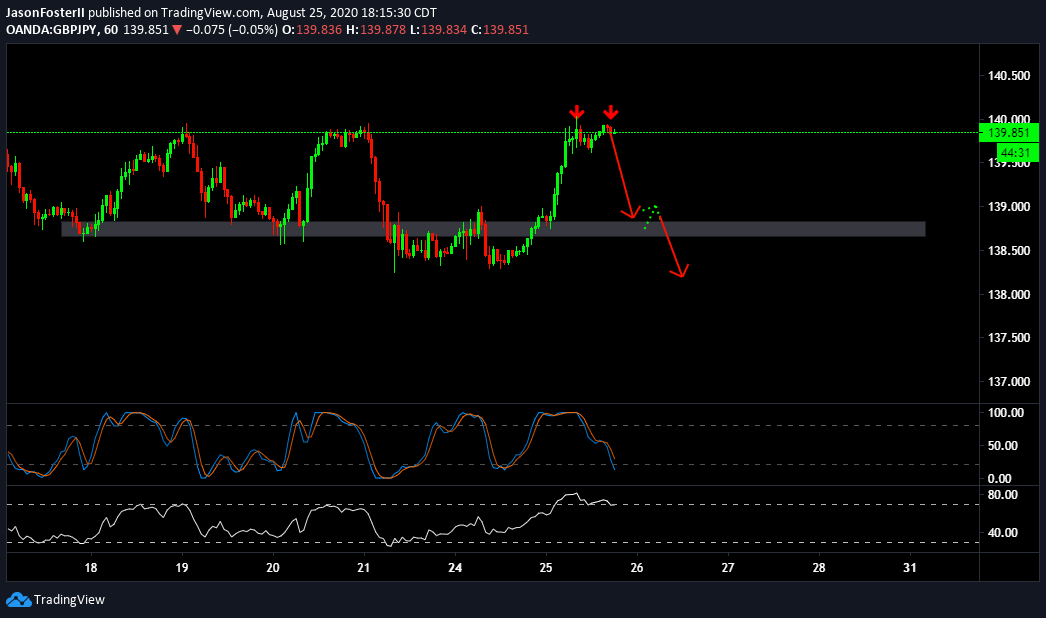Image resolution: width=1046 pixels, height=618 pixels.
Task: Click the 60 interval value in header
Action: click(111, 30)
